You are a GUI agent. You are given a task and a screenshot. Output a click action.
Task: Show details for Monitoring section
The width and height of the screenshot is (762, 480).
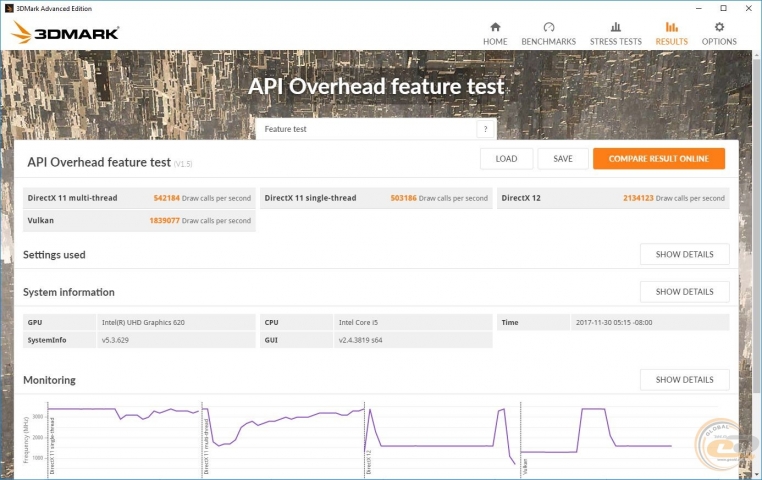[684, 380]
